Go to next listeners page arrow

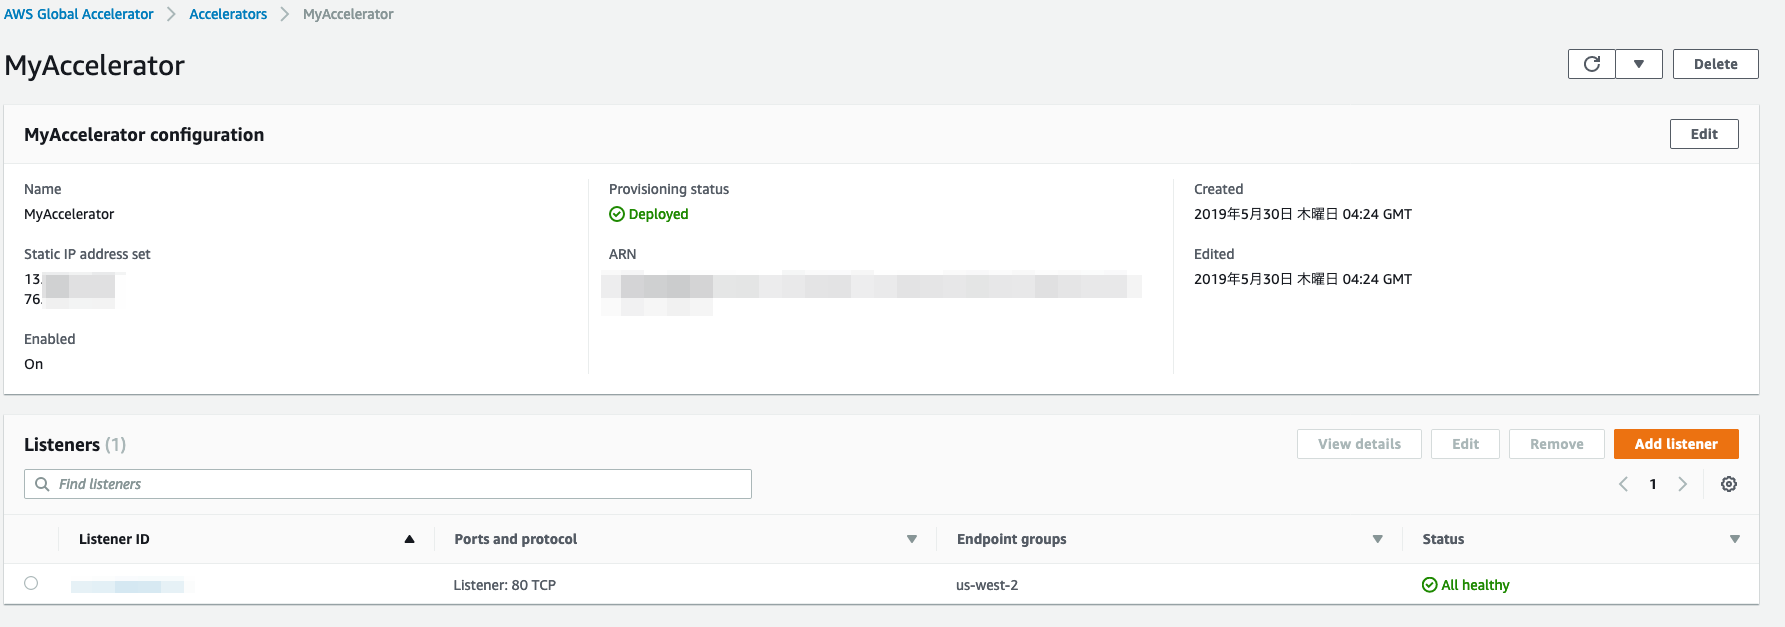click(1682, 484)
